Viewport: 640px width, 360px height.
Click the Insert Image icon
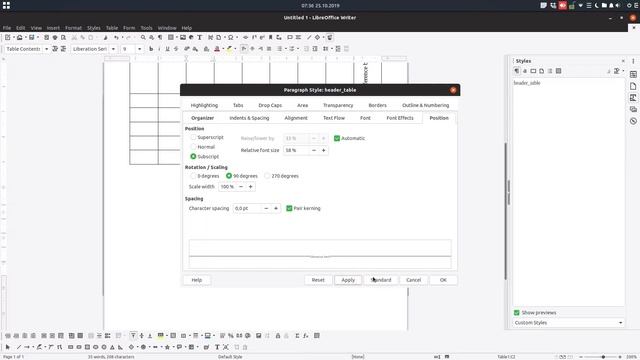[183, 38]
